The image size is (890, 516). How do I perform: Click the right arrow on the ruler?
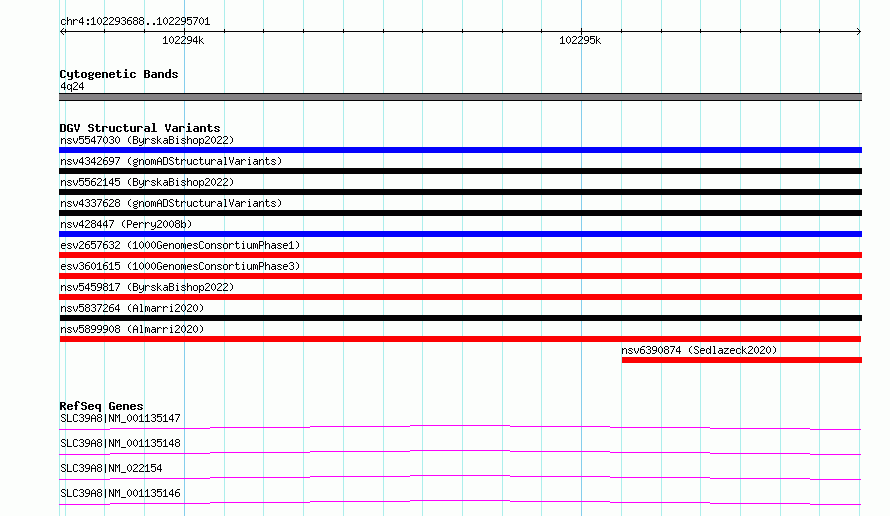click(859, 32)
